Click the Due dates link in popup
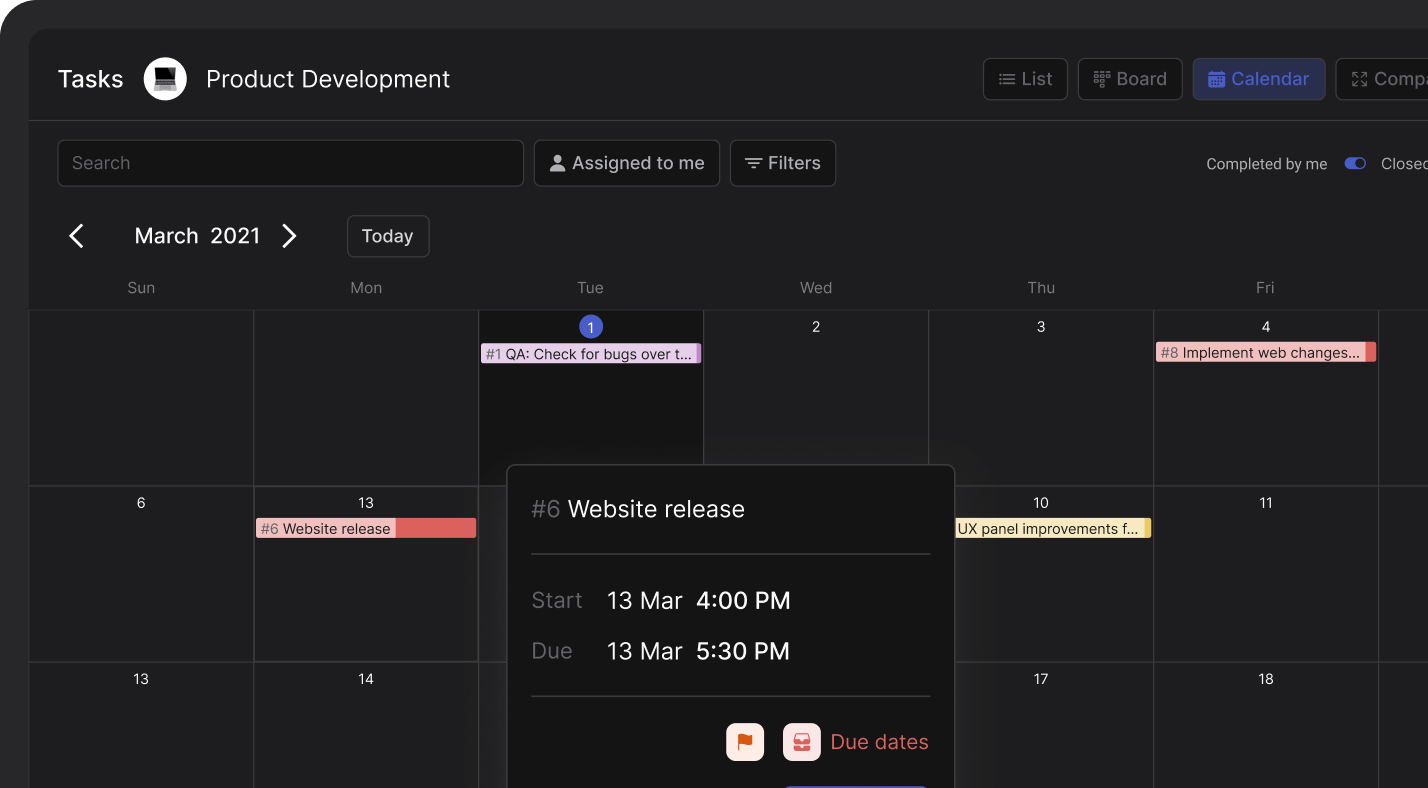Screen dimensions: 1428x788 [x=878, y=741]
